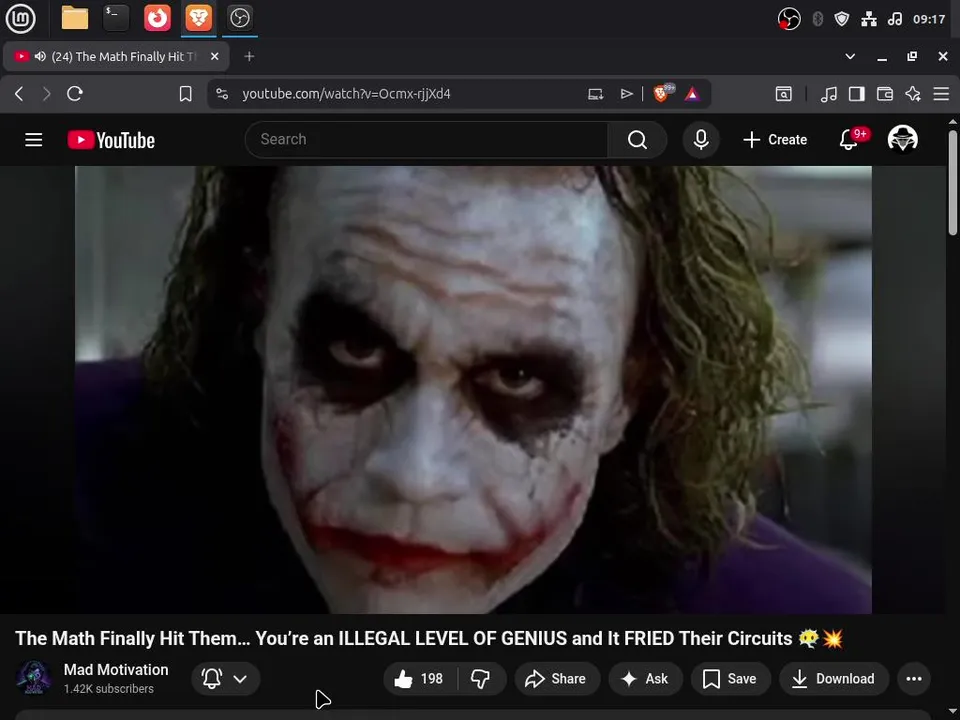The image size is (960, 720).
Task: Bookmark this page
Action: point(186,94)
